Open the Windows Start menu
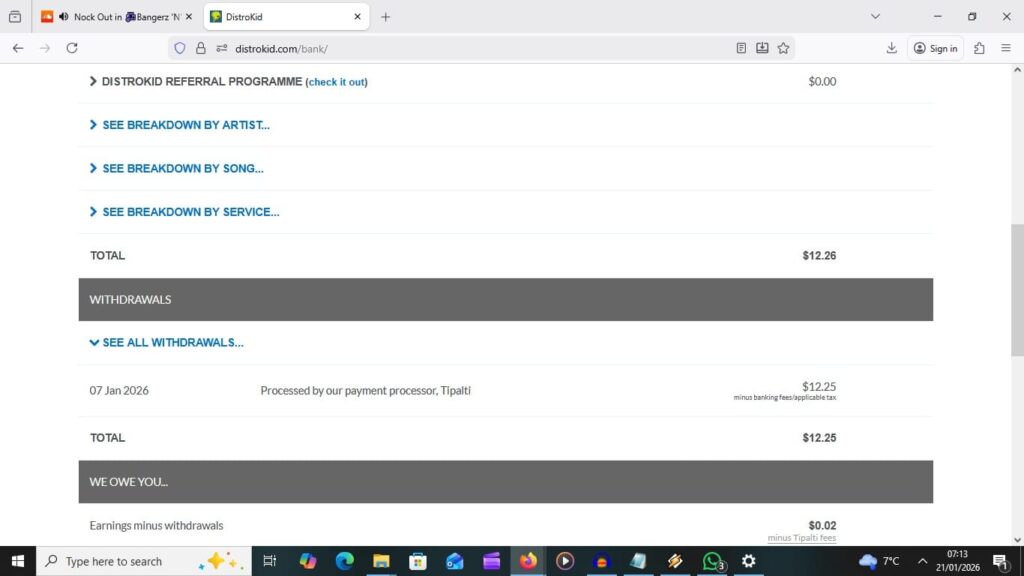Viewport: 1024px width, 576px height. click(x=18, y=561)
